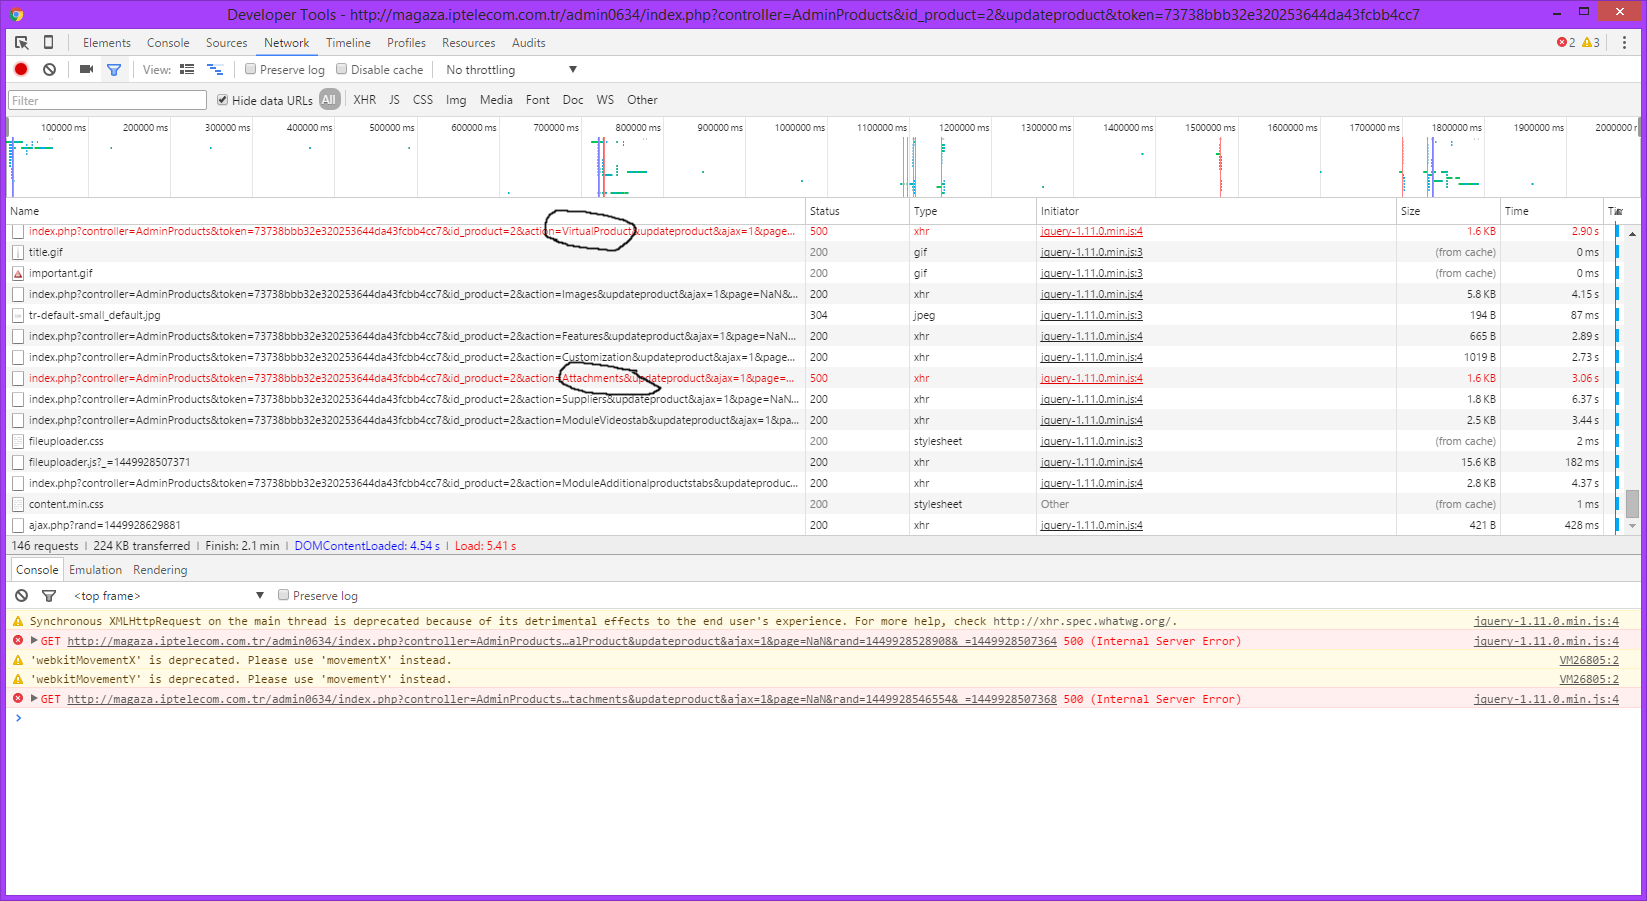The height and width of the screenshot is (901, 1647).
Task: Toggle device mode phone icon
Action: point(48,43)
